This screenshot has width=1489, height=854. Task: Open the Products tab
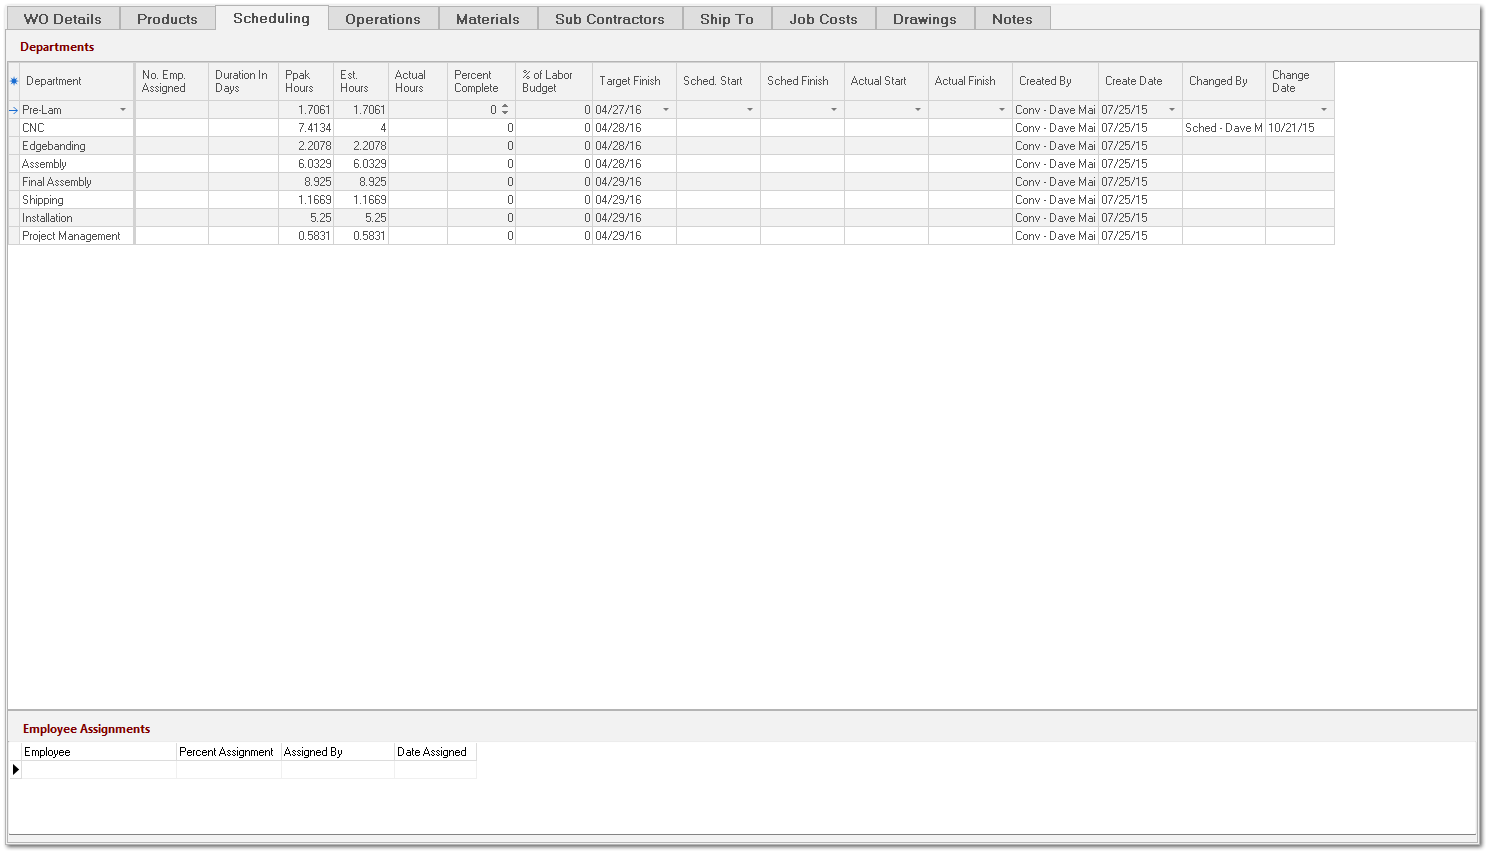click(x=167, y=17)
